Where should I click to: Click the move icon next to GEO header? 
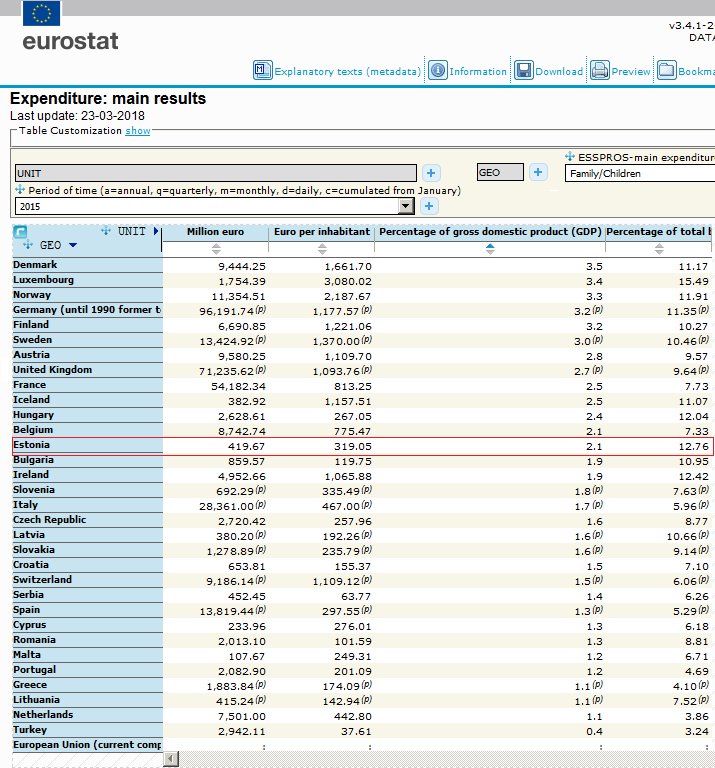pyautogui.click(x=28, y=244)
